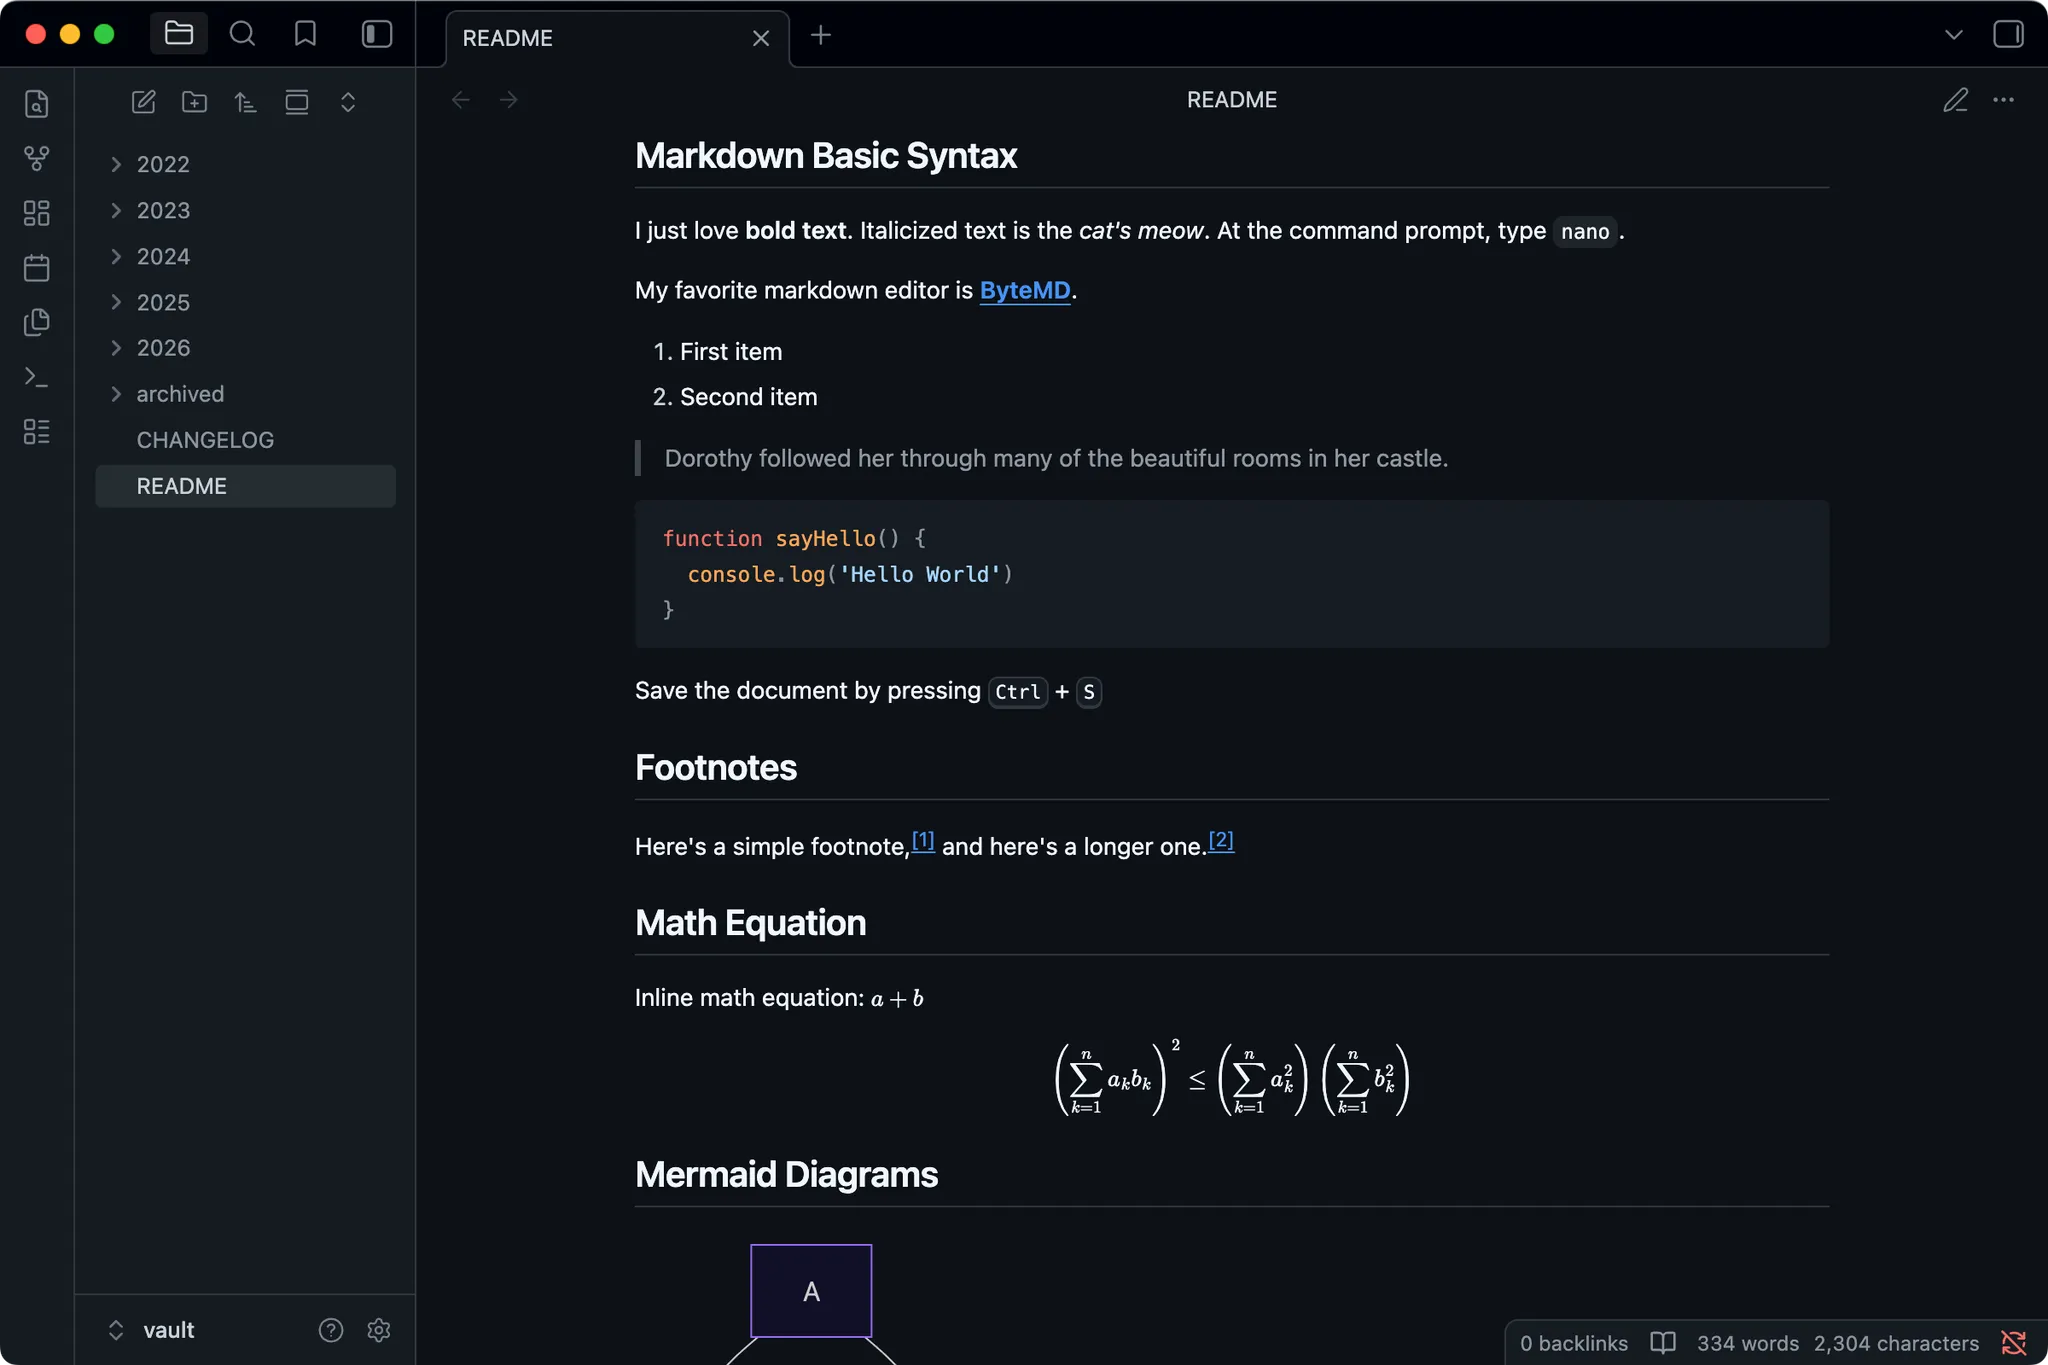Click the JavaScript code block
This screenshot has height=1365, width=2048.
pos(1232,574)
